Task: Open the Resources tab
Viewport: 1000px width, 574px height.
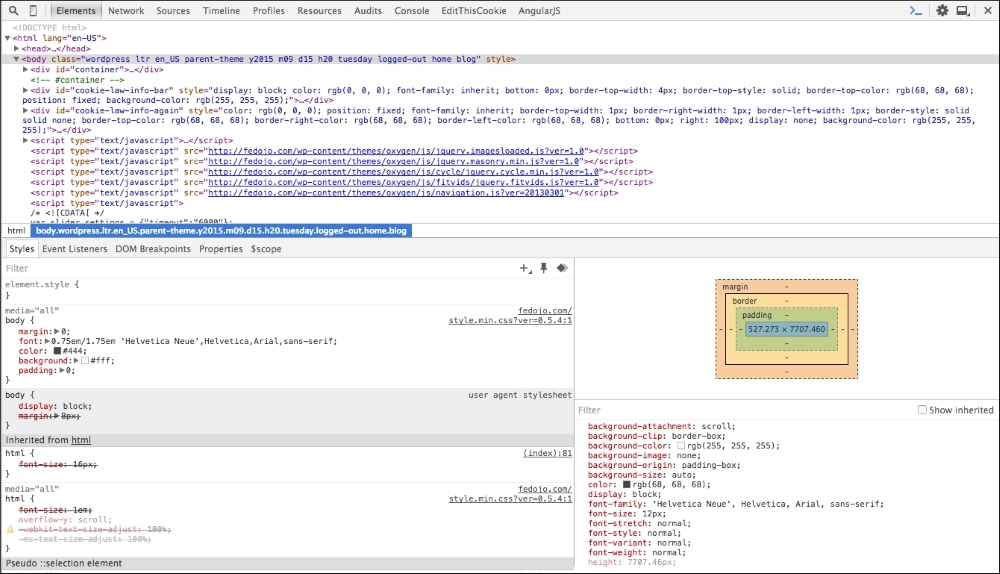Action: click(x=319, y=11)
